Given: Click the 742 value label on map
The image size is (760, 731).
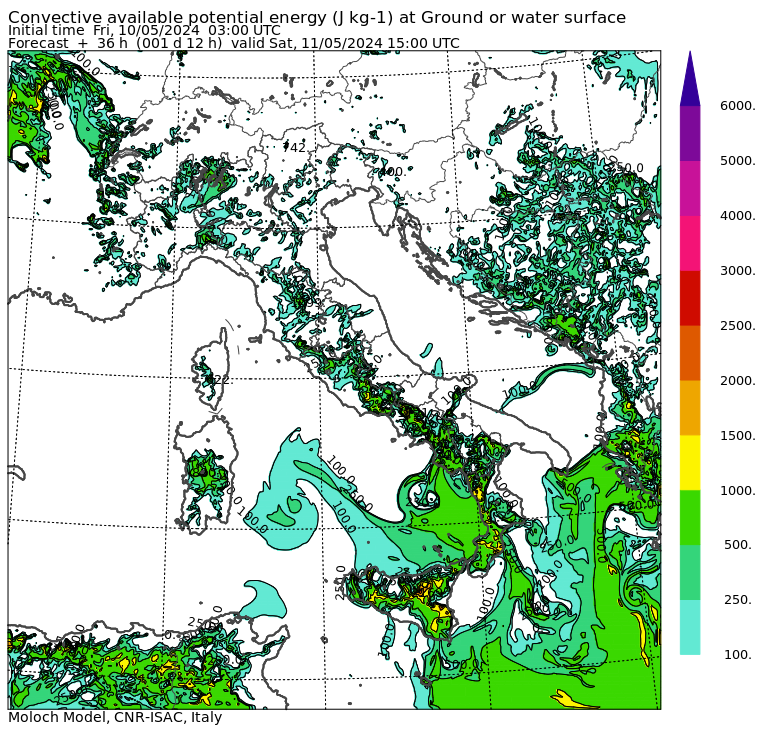Looking at the screenshot, I should (x=295, y=147).
